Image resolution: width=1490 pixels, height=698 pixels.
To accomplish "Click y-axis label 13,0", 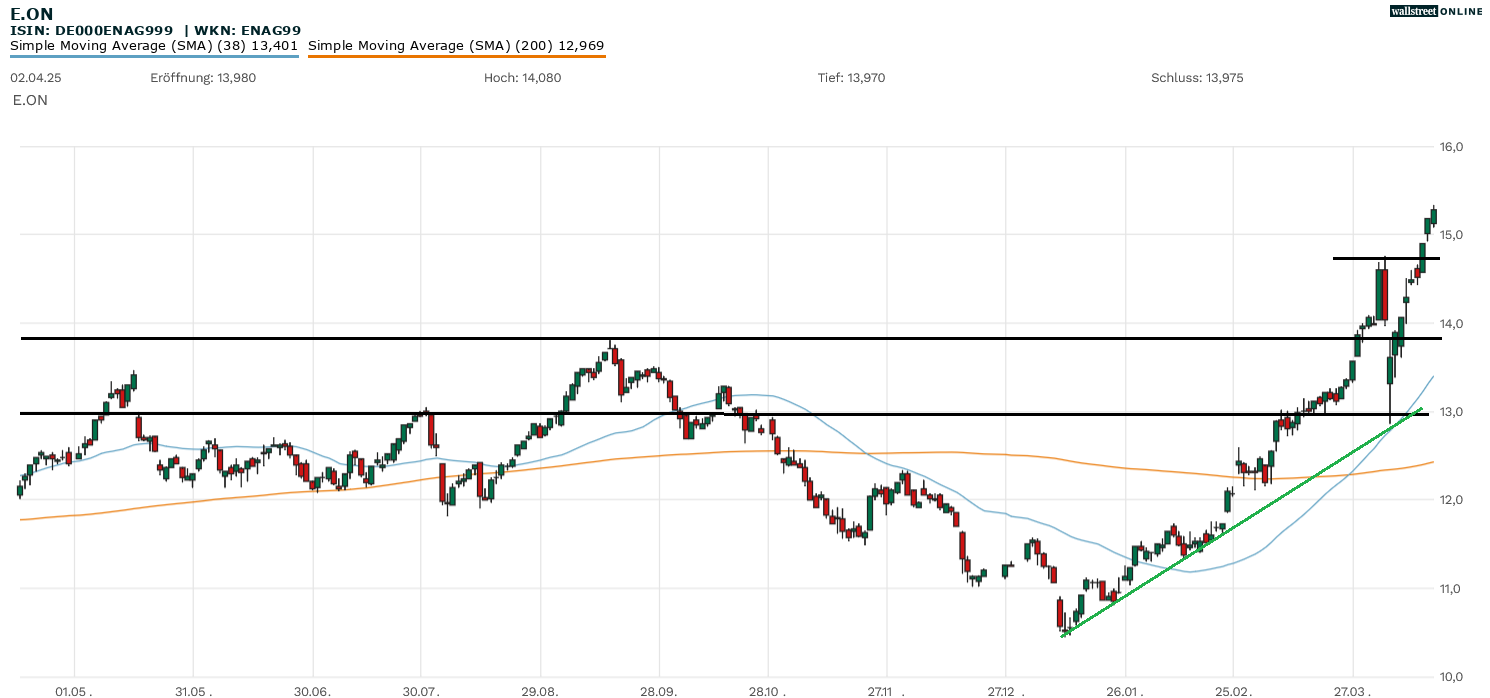I will coord(1452,412).
